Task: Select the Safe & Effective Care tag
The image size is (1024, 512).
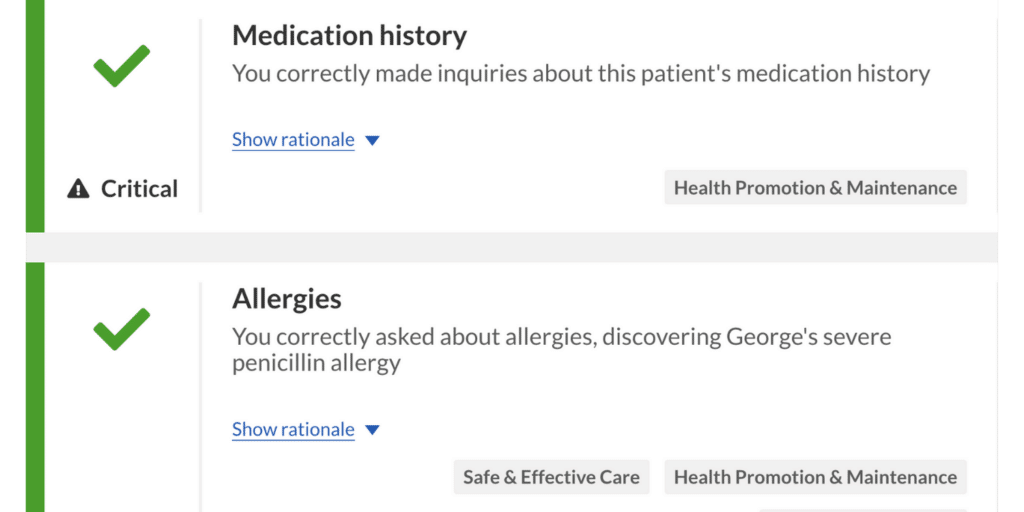Action: [552, 477]
